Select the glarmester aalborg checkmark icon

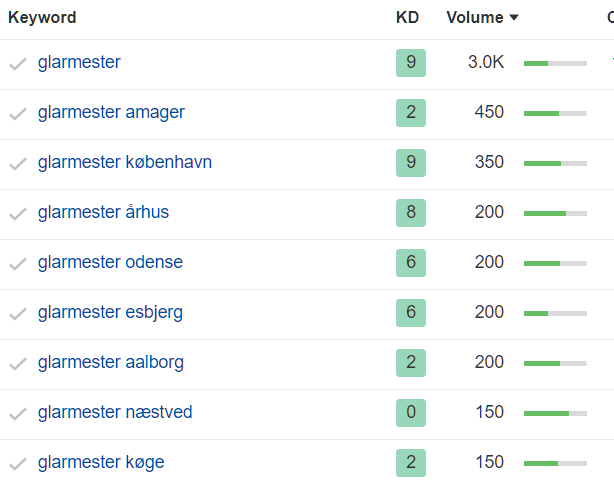point(18,364)
